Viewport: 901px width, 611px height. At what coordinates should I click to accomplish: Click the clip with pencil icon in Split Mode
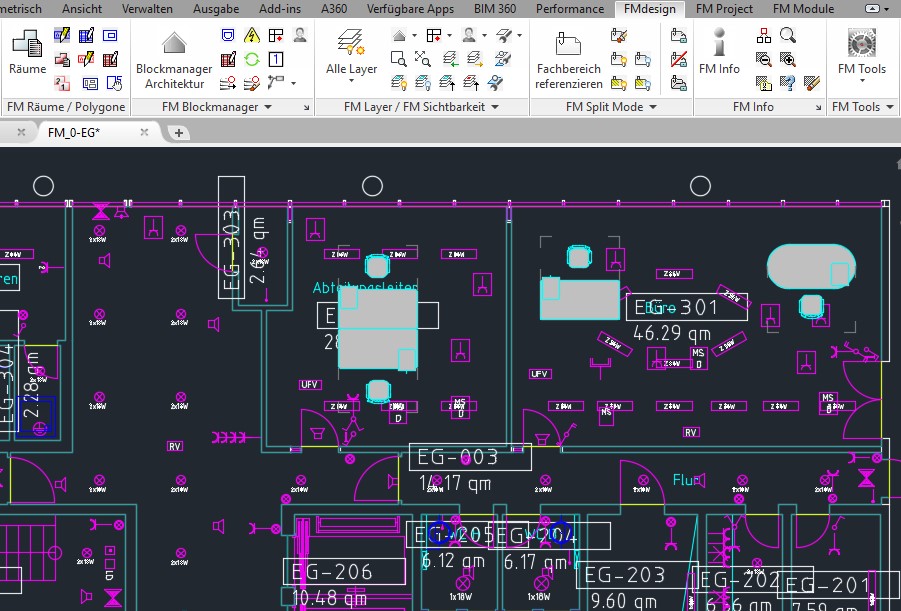click(618, 36)
